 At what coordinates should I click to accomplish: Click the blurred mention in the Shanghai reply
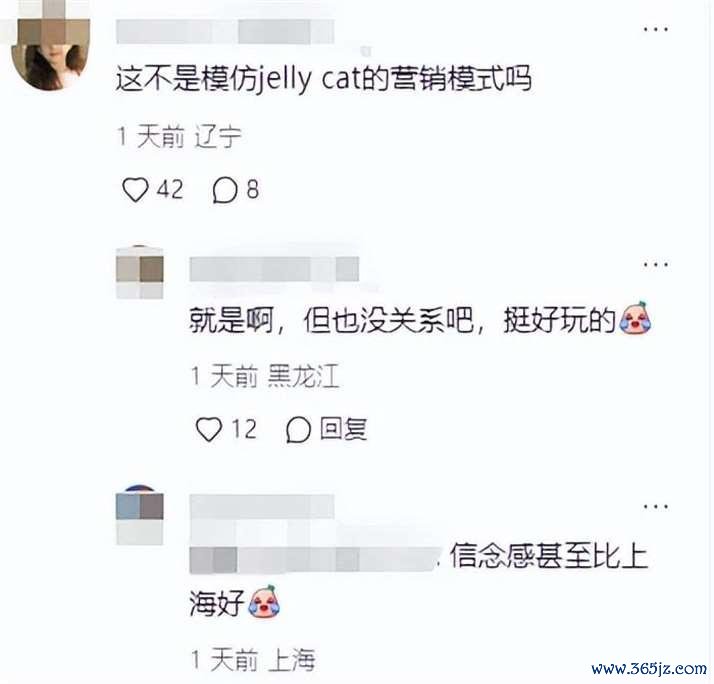311,559
